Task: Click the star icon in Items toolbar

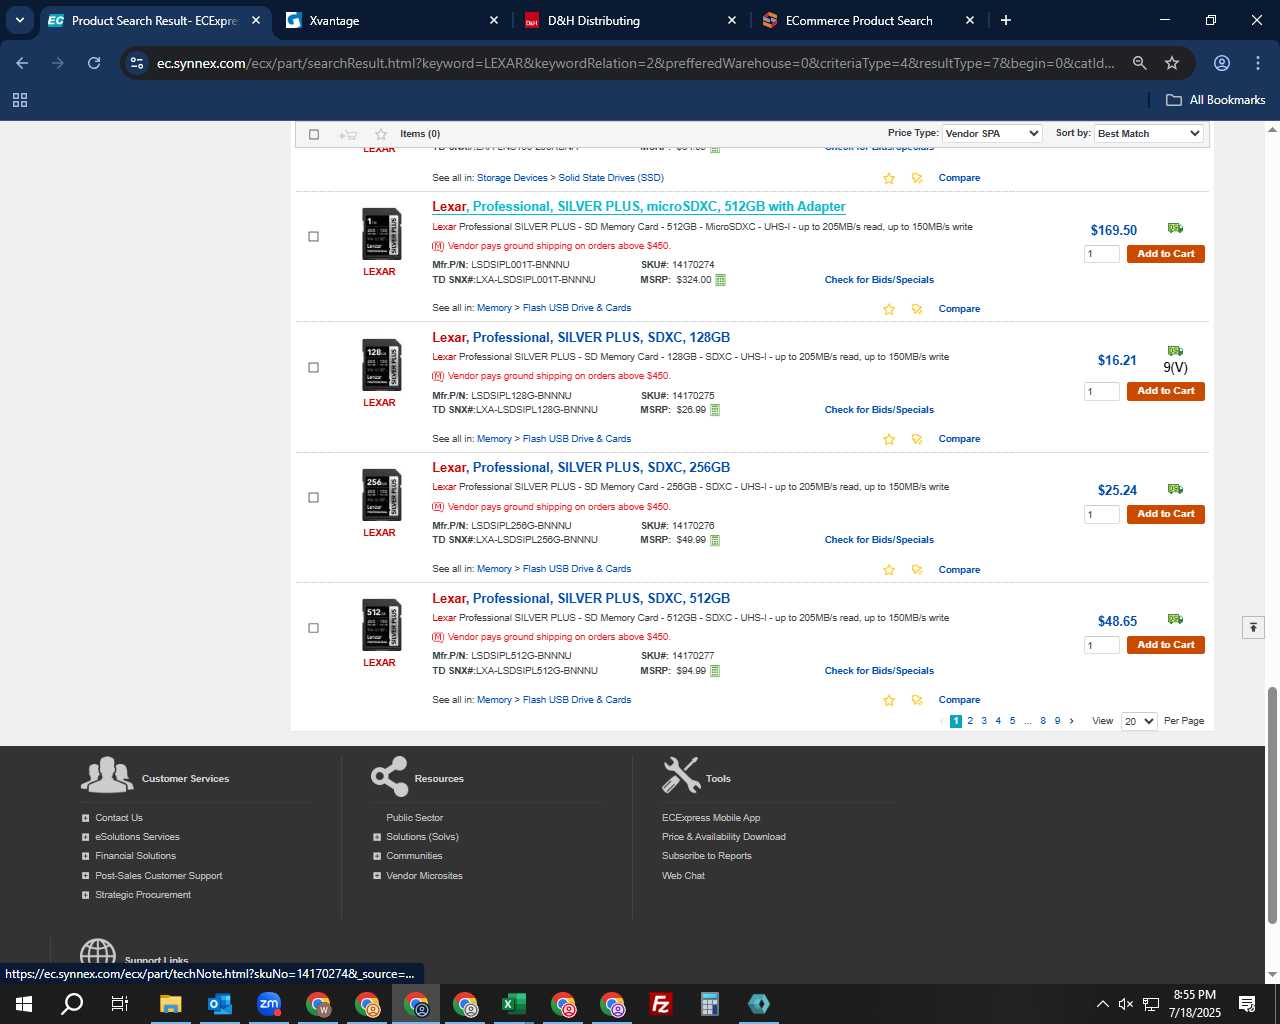Action: point(381,134)
